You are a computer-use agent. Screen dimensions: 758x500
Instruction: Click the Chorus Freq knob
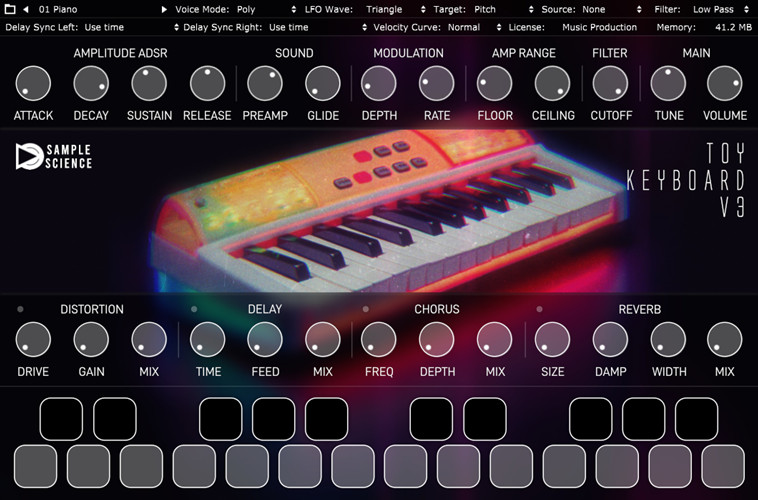click(x=379, y=340)
